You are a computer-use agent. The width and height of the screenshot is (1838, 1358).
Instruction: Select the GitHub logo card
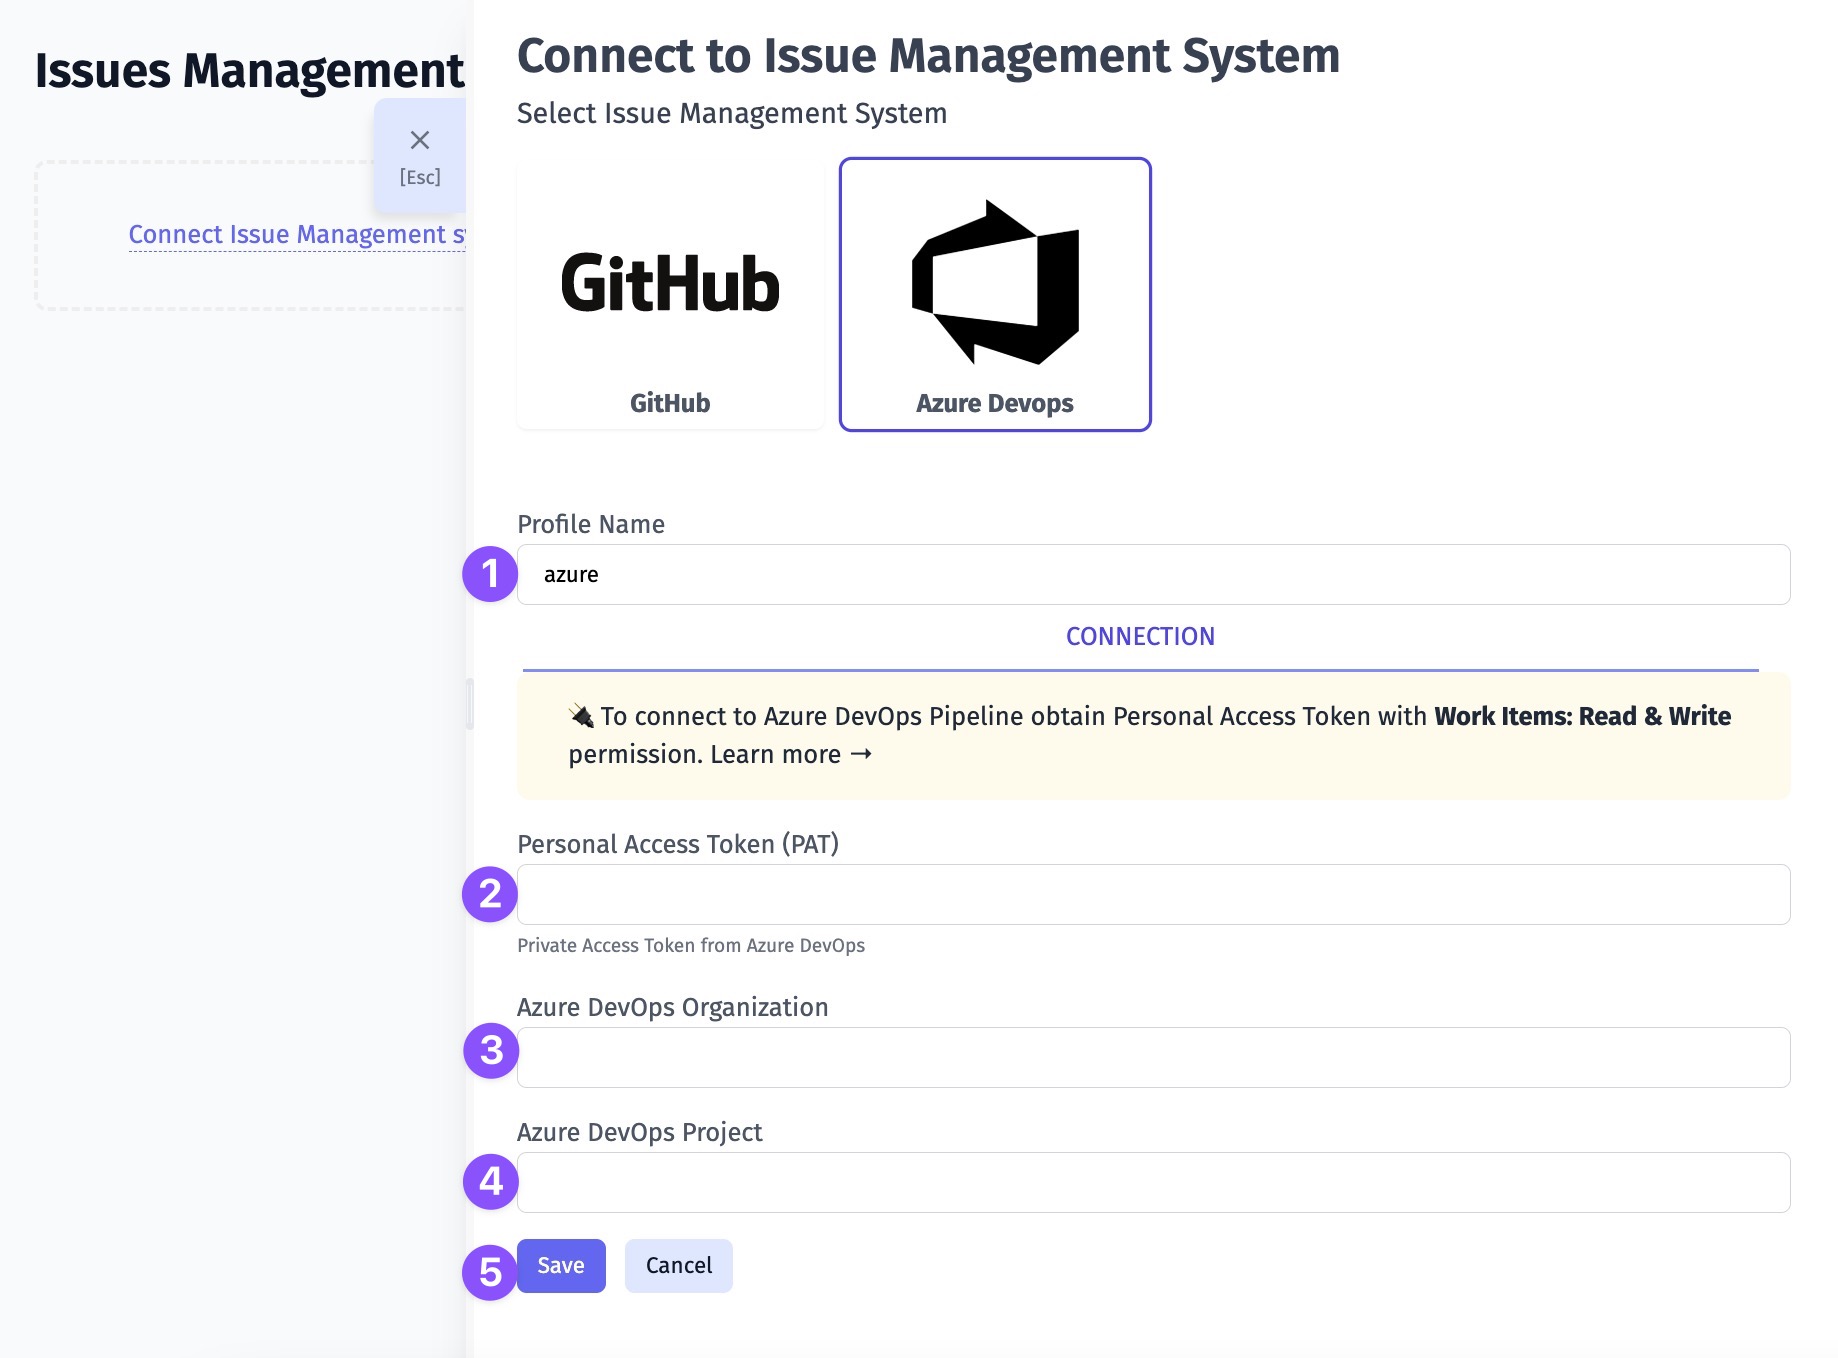670,294
